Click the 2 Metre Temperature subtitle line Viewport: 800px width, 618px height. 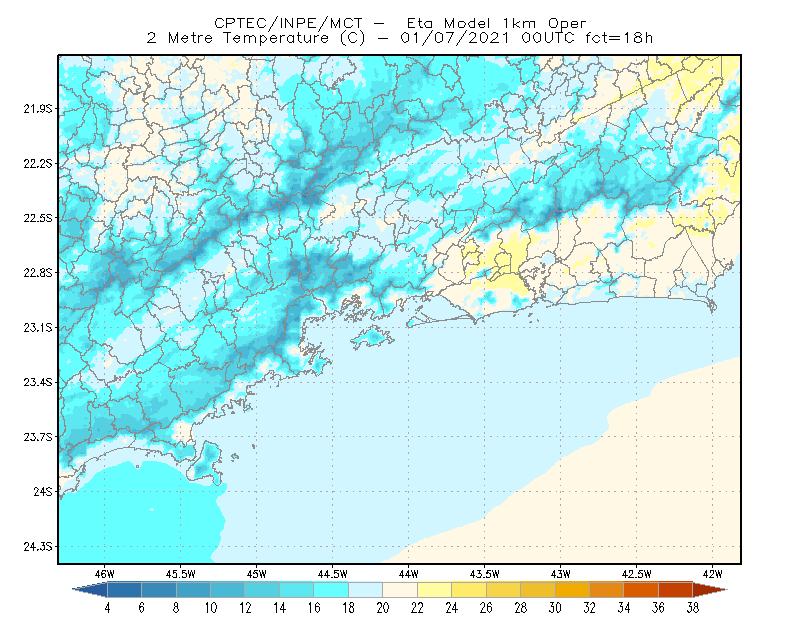pos(400,38)
